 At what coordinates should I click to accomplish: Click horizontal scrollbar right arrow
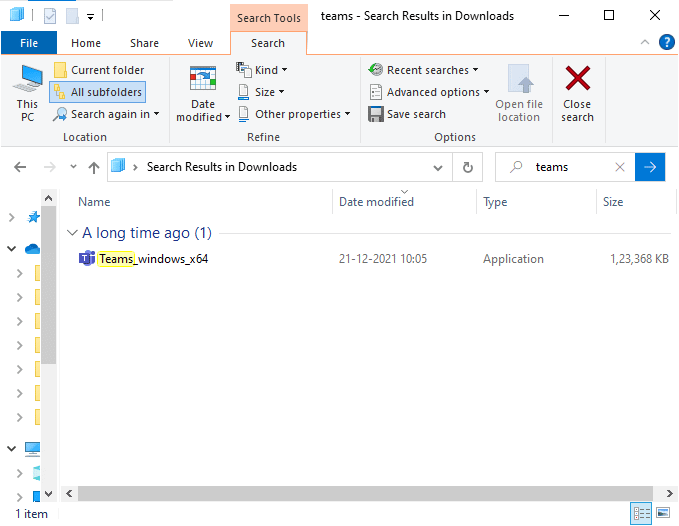pos(669,494)
